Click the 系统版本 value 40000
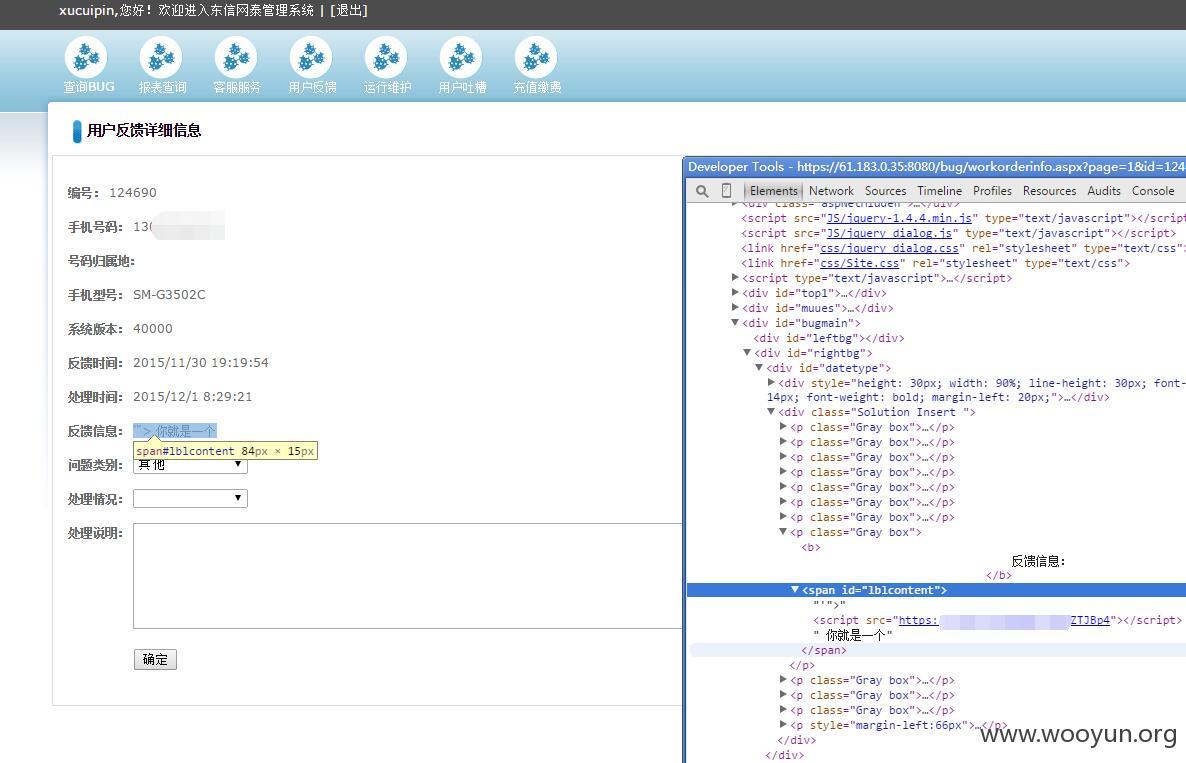 tap(153, 329)
